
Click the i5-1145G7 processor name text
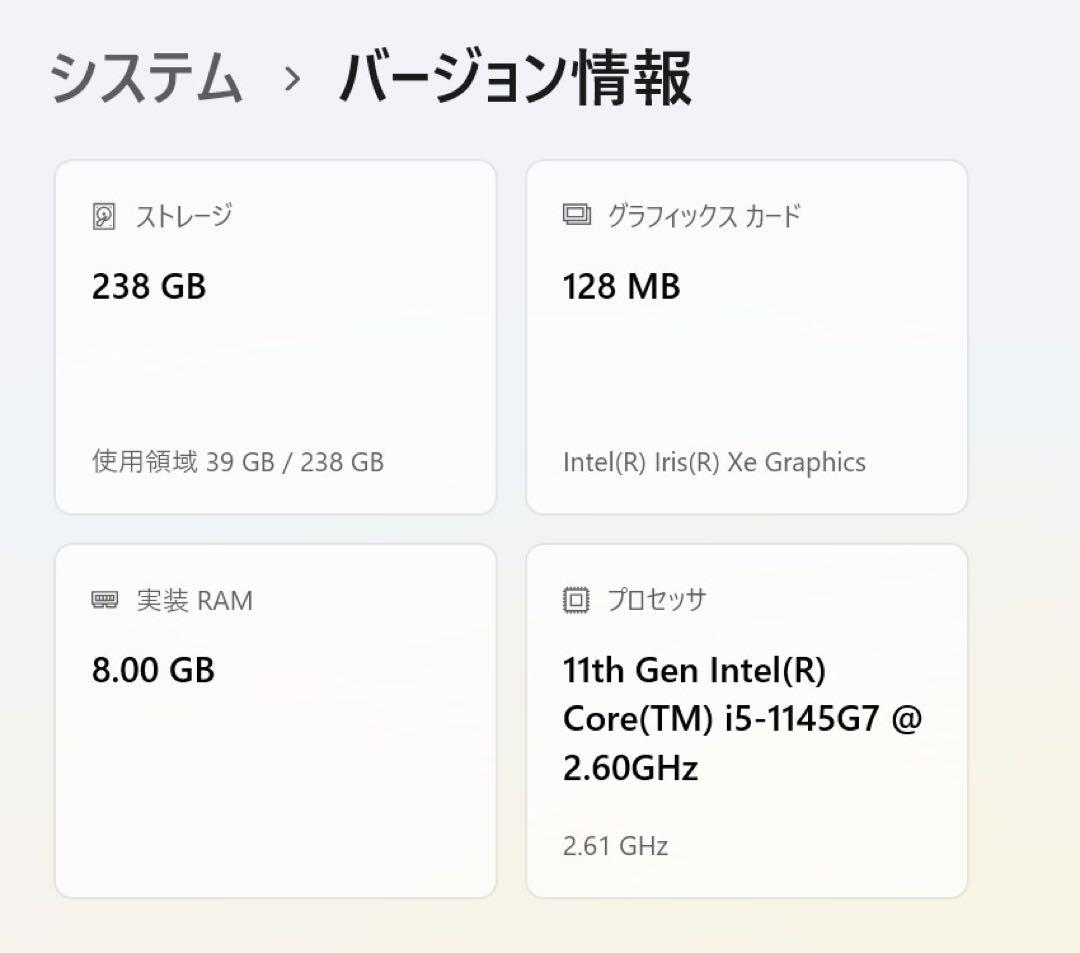(744, 718)
